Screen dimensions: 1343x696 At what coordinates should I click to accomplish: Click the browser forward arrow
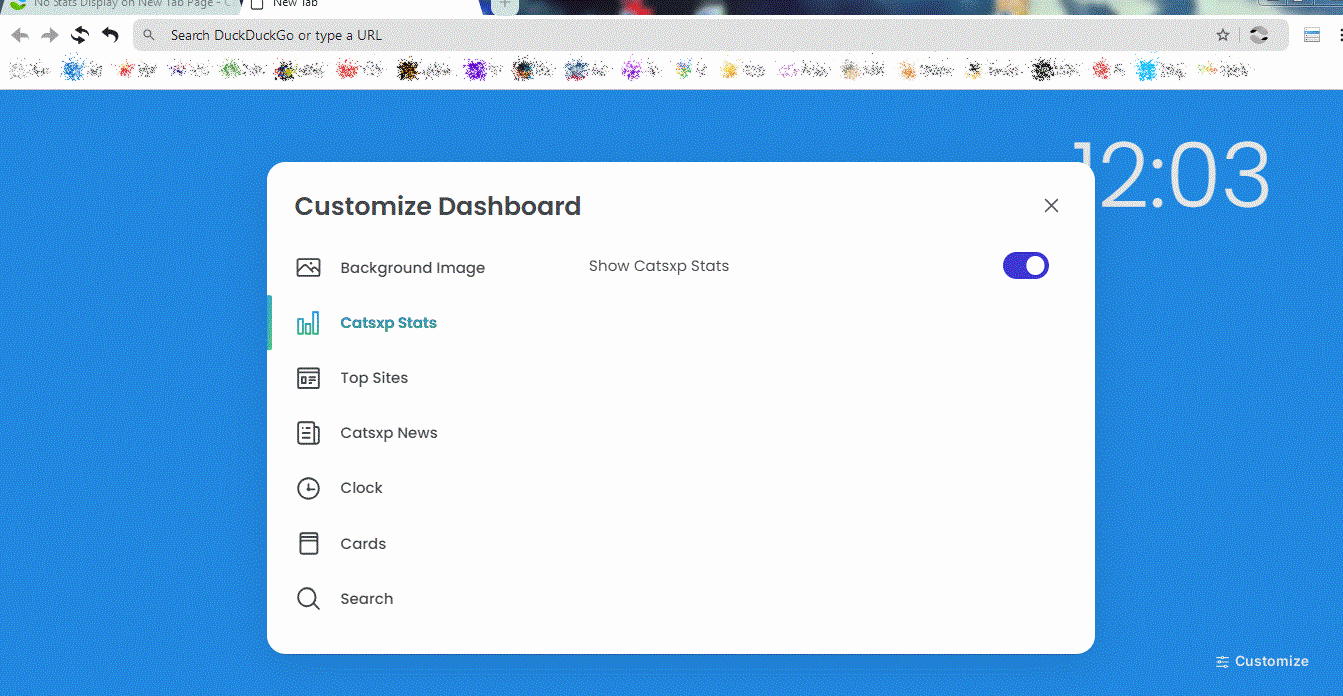pyautogui.click(x=50, y=36)
